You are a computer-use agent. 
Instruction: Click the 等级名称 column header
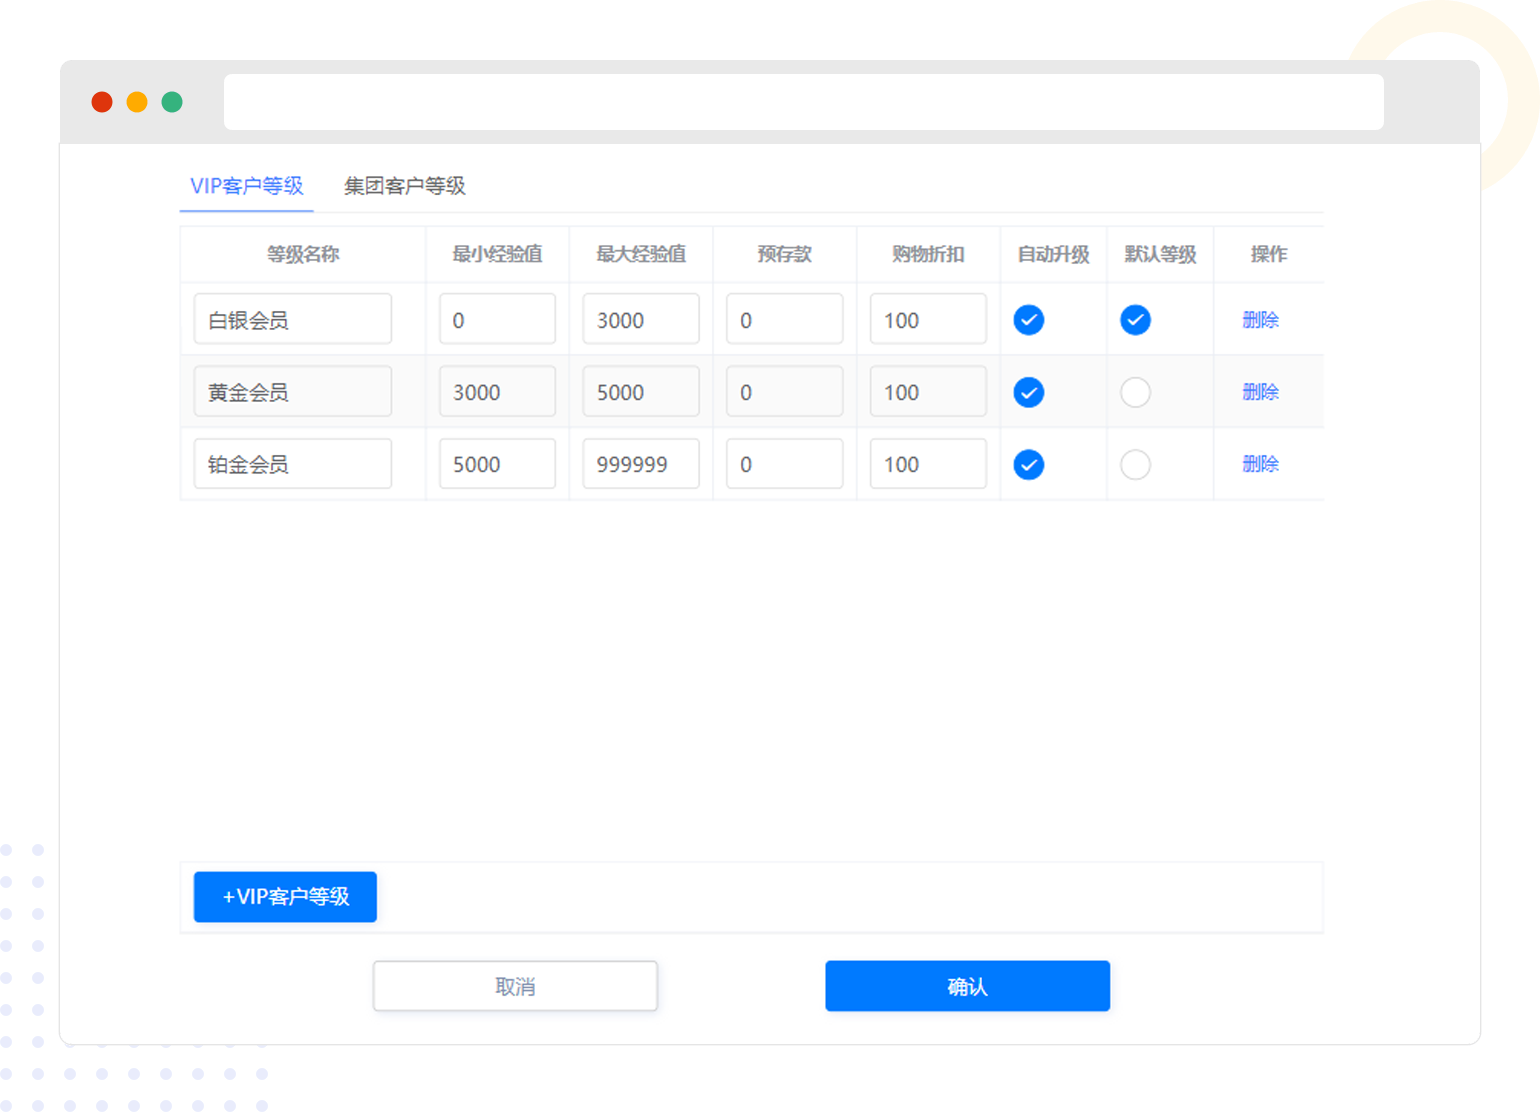click(303, 254)
